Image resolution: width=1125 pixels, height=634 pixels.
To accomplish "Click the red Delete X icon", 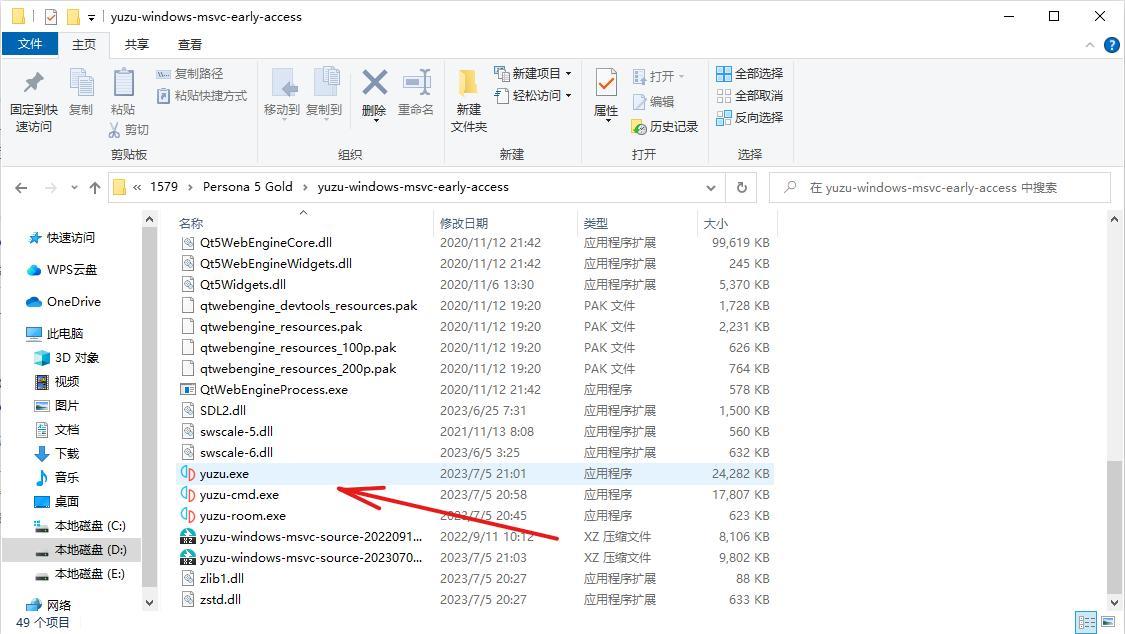I will tap(374, 83).
